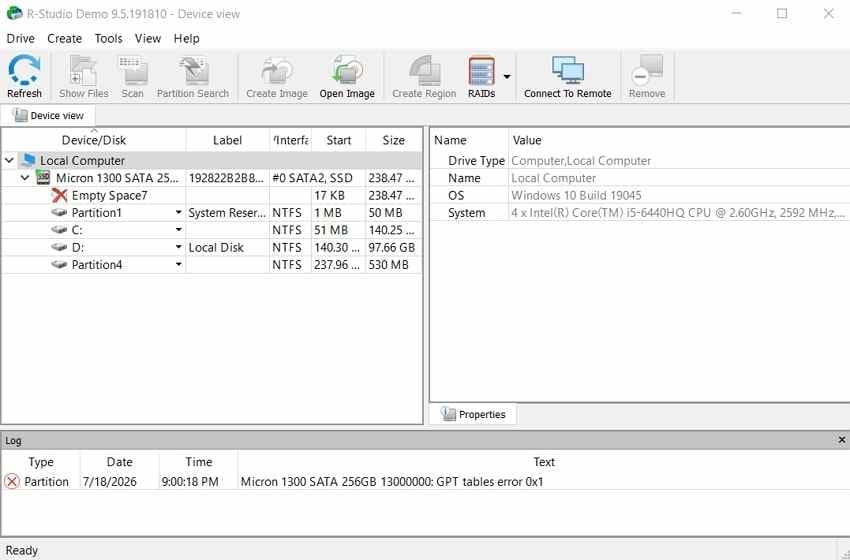Click the Connect To Remote icon
This screenshot has height=560, width=850.
tap(568, 70)
